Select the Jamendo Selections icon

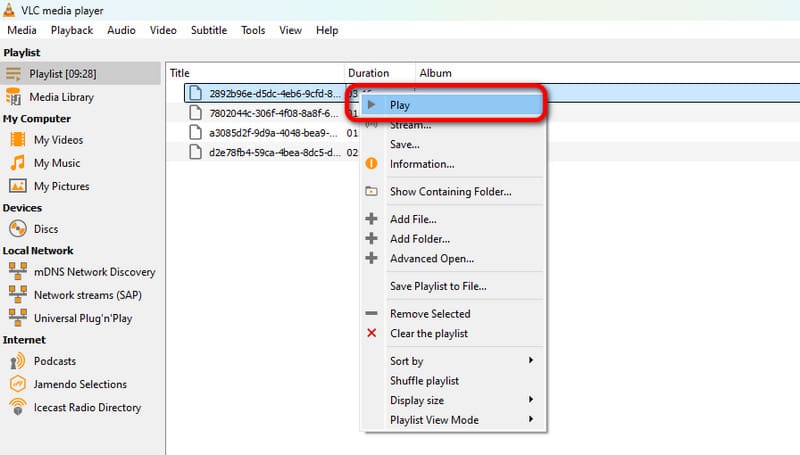(x=16, y=384)
